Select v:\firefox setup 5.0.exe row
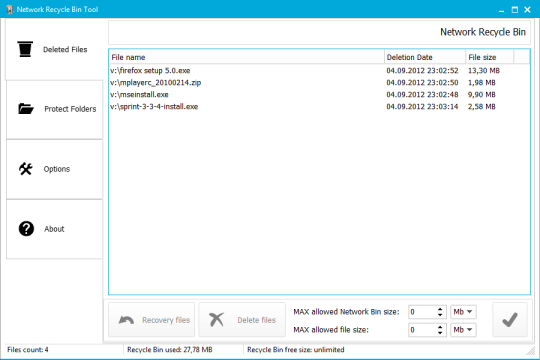The width and height of the screenshot is (540, 360). [x=319, y=71]
